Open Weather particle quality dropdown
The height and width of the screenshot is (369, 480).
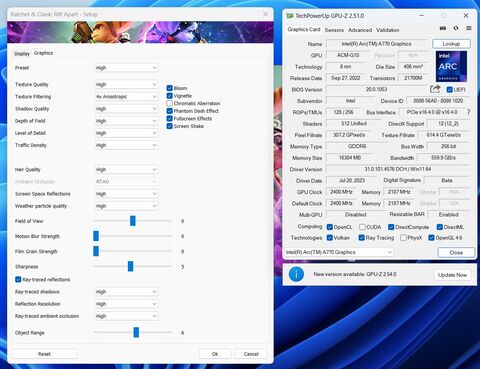coord(126,206)
